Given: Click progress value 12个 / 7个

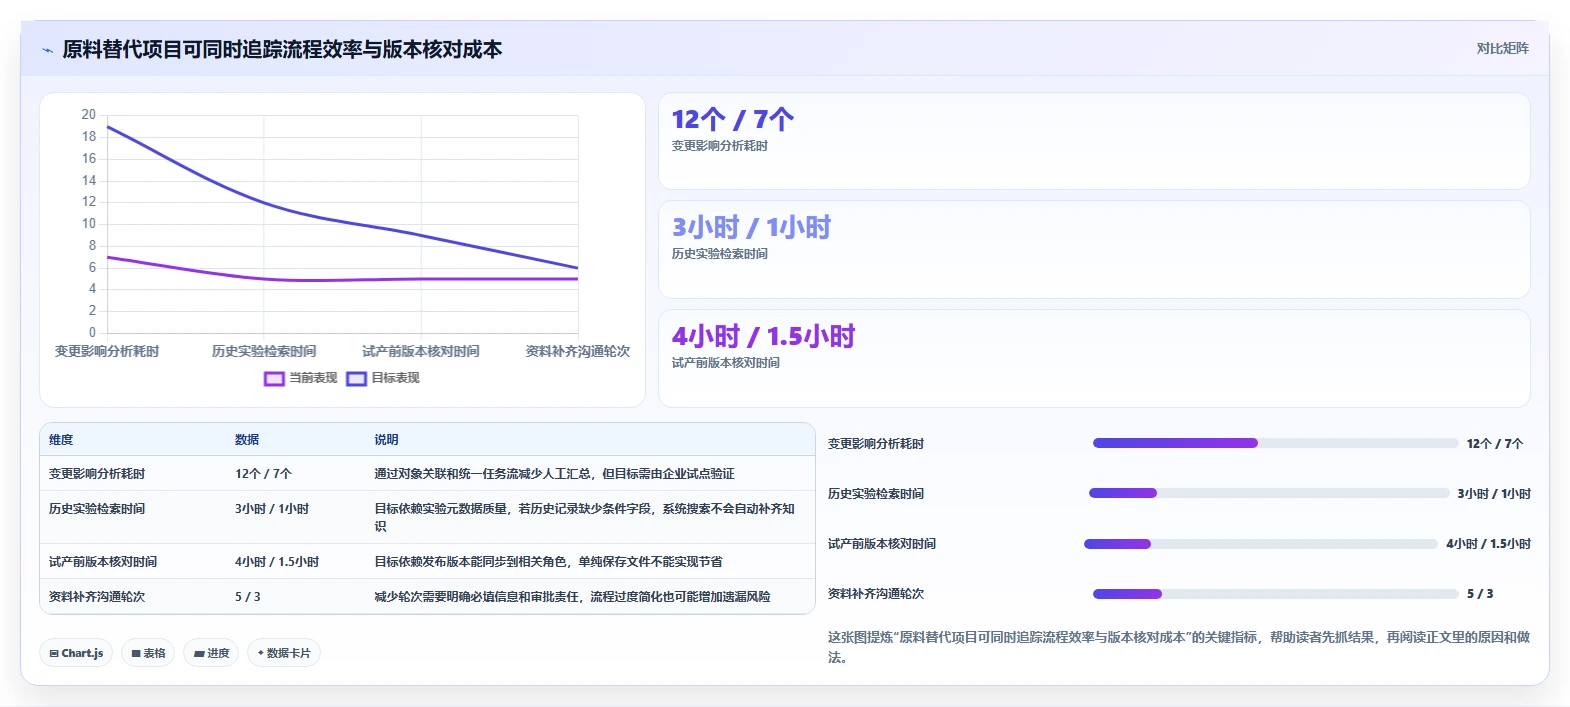Looking at the screenshot, I should (1495, 444).
